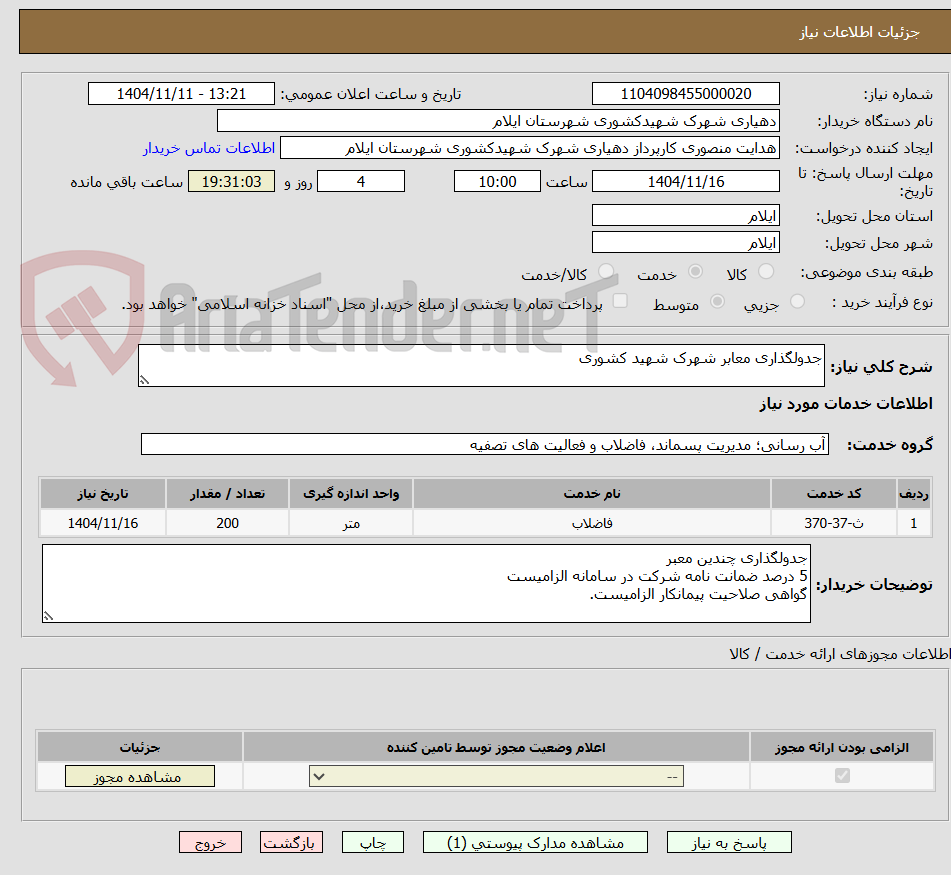This screenshot has height=875, width=951.
Task: Click the کد خدمت column header
Action: pyautogui.click(x=833, y=494)
